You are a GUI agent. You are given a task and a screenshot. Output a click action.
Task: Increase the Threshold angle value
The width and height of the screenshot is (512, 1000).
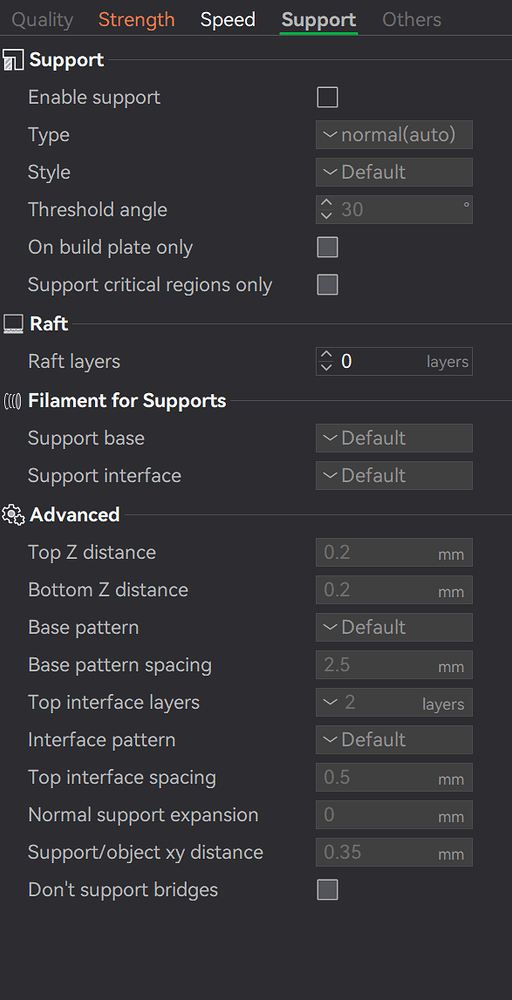(327, 203)
